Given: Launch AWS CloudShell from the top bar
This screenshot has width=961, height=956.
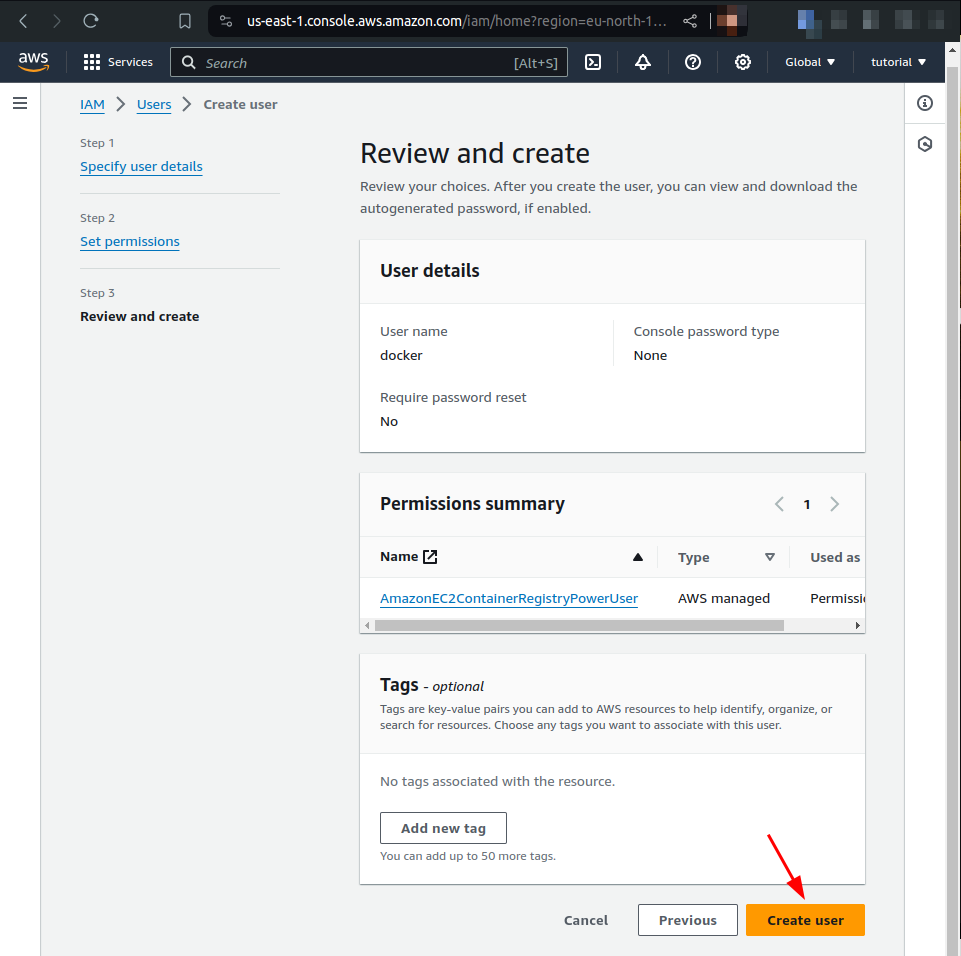Looking at the screenshot, I should pos(593,62).
